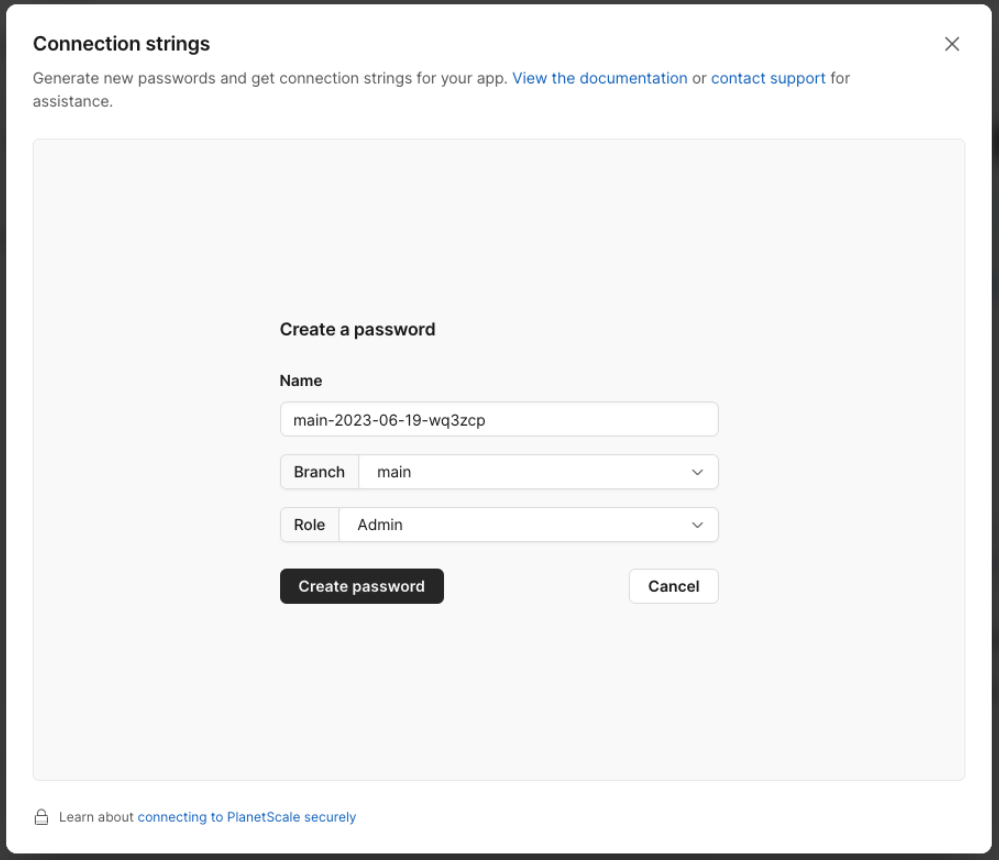Screen dimensions: 999x860
Task: Open the View the documentation link
Action: pyautogui.click(x=600, y=78)
